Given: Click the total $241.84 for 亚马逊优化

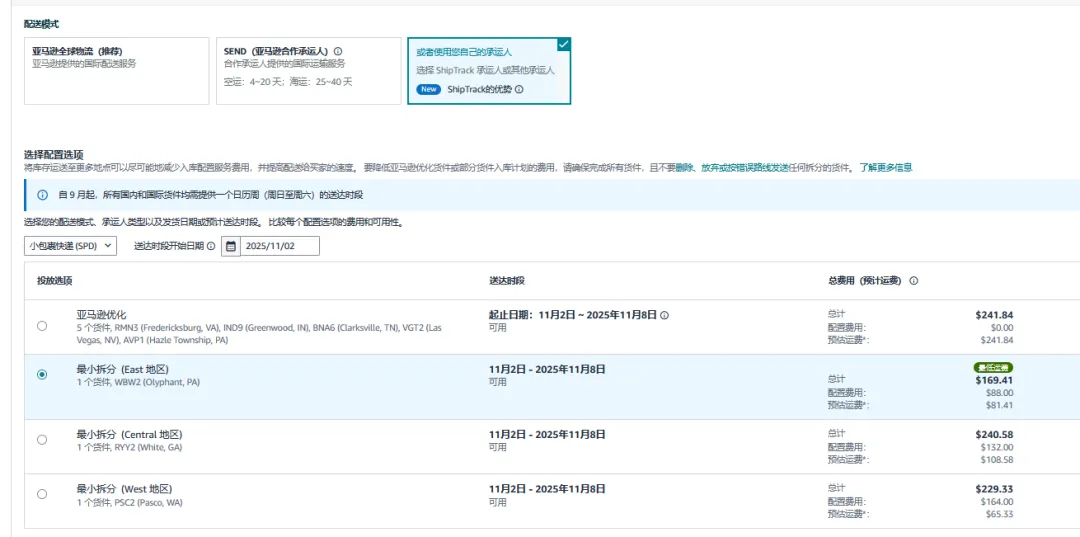Looking at the screenshot, I should [x=994, y=315].
